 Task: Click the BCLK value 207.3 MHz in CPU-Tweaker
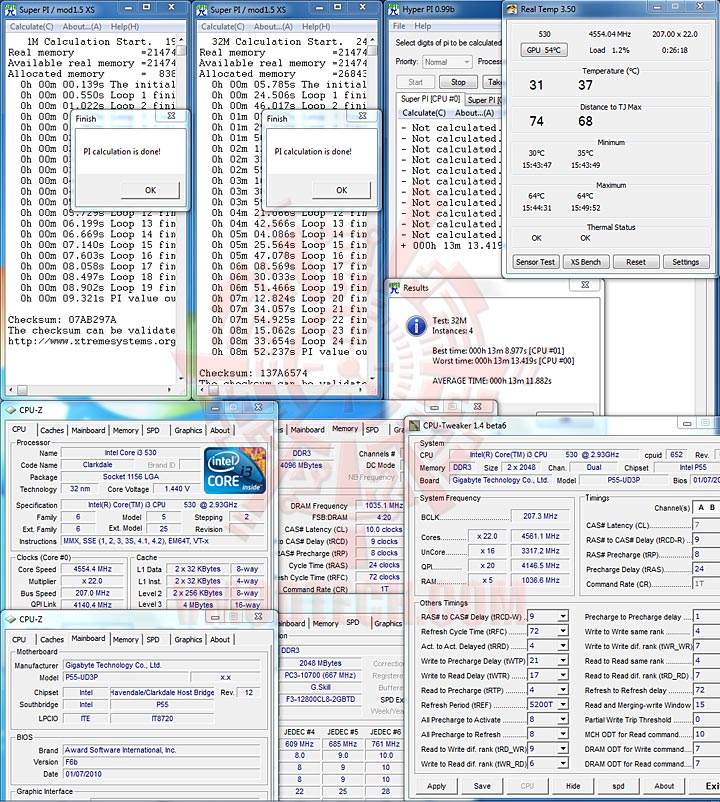pyautogui.click(x=540, y=516)
